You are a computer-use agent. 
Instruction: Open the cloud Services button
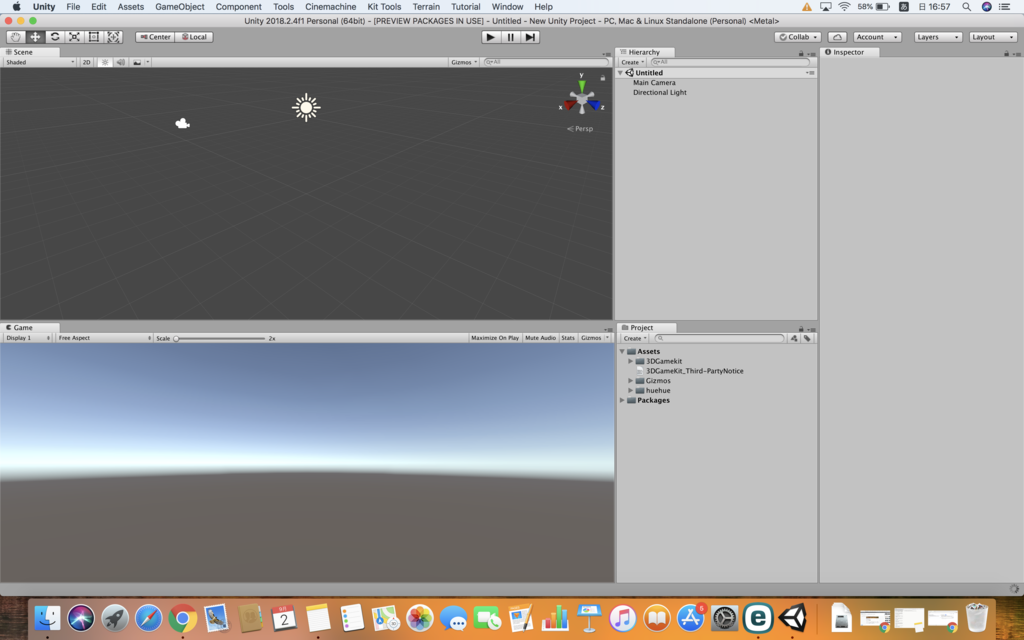[x=837, y=37]
